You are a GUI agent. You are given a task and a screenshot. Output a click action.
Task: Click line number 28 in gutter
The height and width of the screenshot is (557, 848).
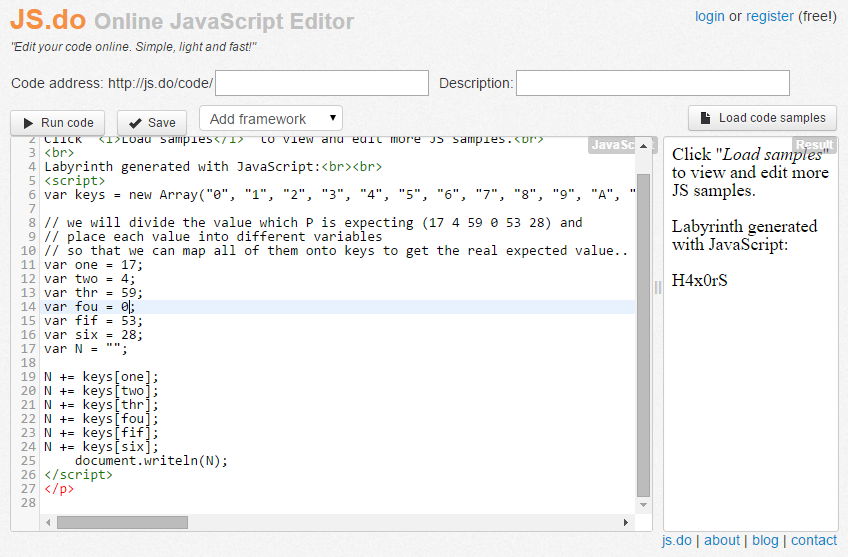tap(28, 503)
